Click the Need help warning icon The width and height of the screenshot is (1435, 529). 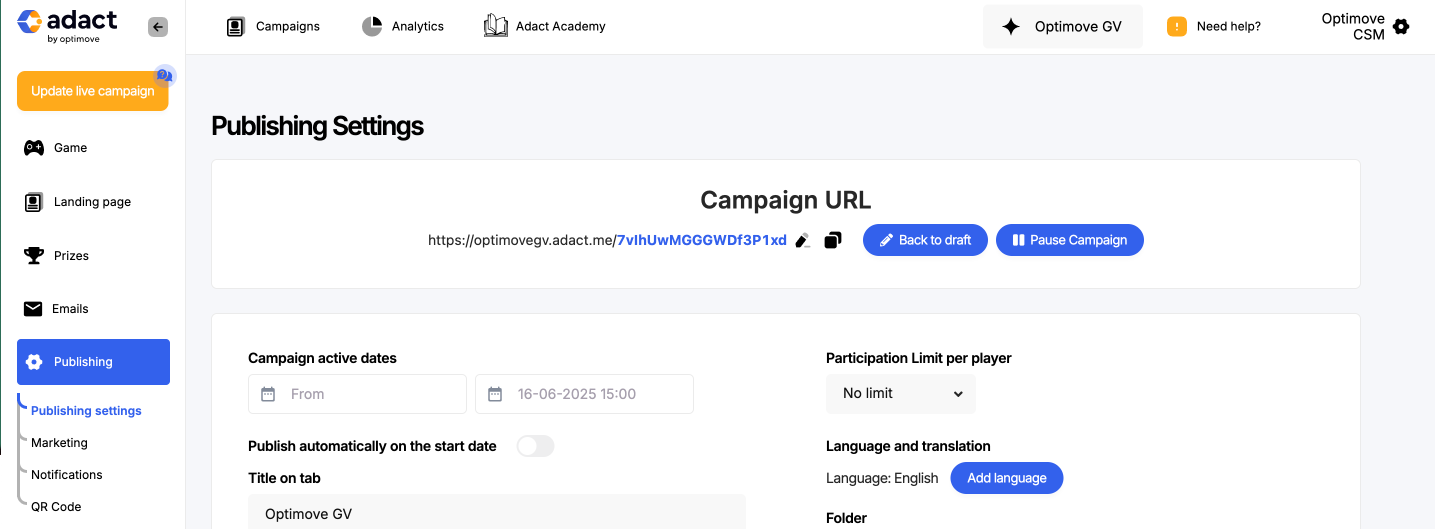point(1177,27)
